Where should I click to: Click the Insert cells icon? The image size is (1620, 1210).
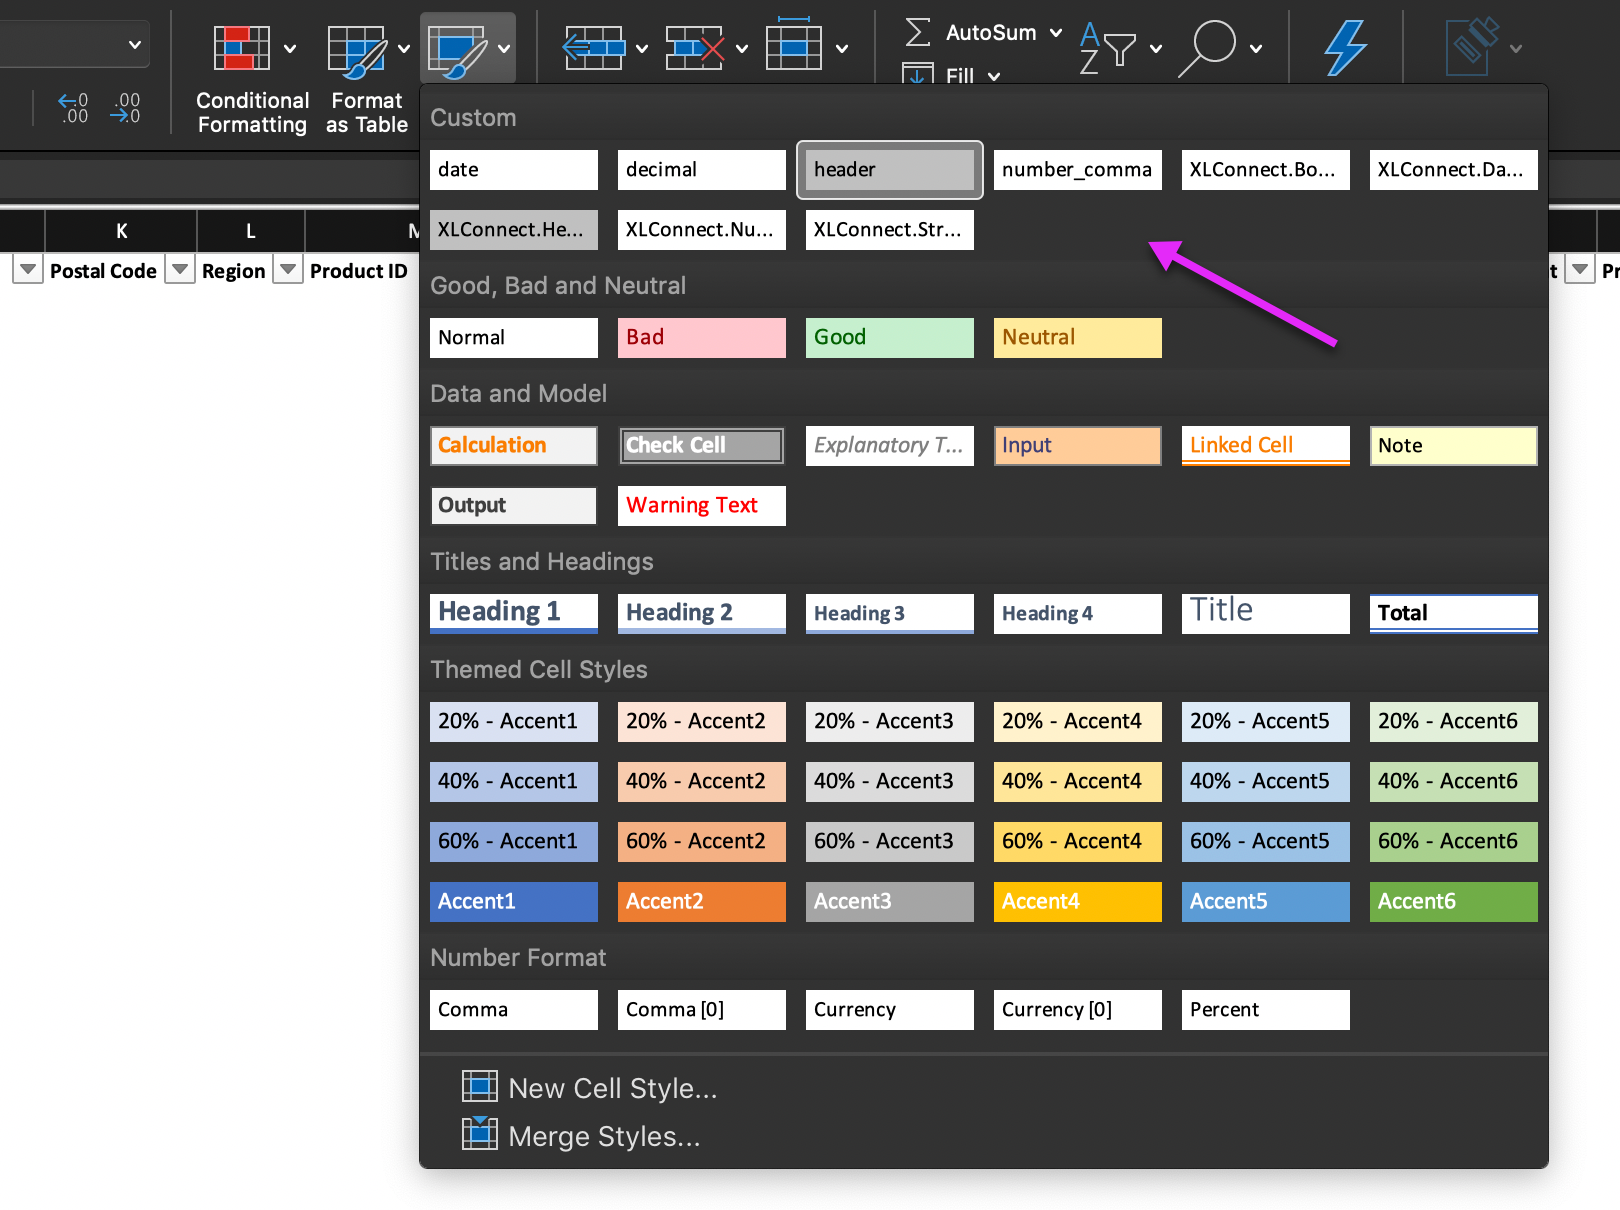tap(593, 47)
